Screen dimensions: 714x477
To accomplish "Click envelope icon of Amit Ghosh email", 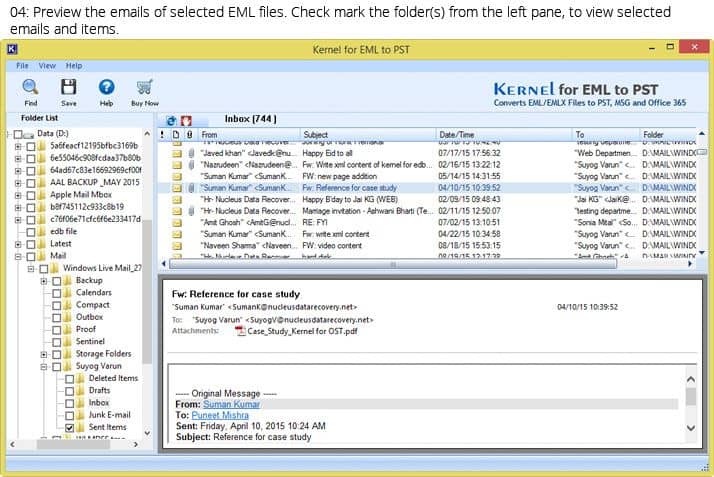I will point(177,223).
